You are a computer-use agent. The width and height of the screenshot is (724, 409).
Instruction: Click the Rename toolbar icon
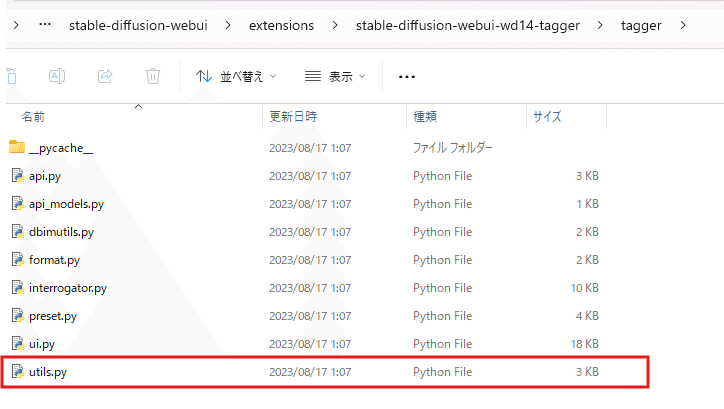point(57,76)
